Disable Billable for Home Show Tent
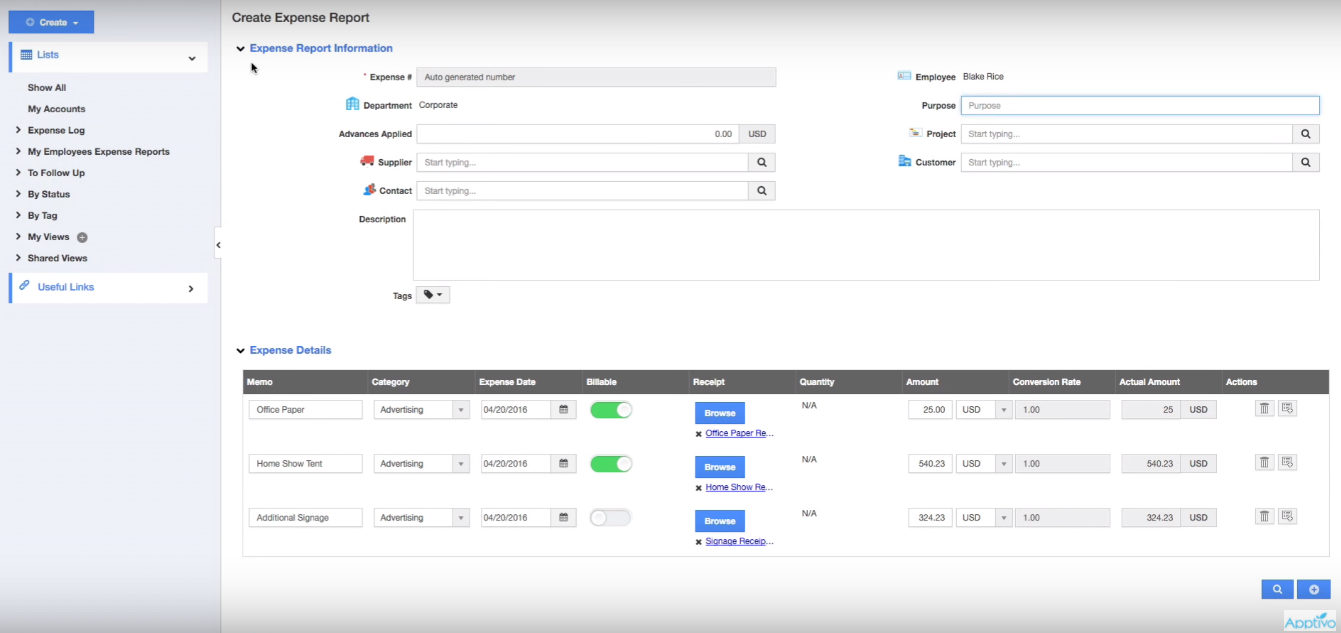 click(610, 463)
